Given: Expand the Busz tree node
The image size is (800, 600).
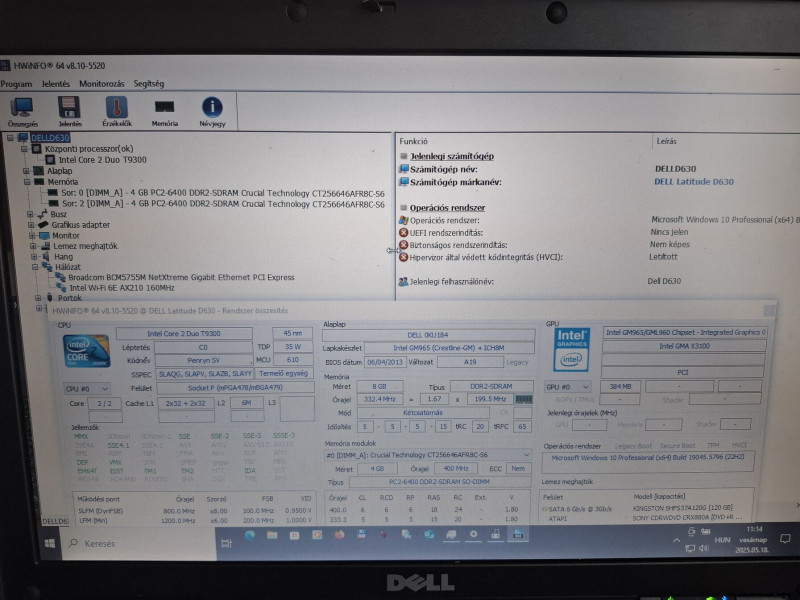Looking at the screenshot, I should 30,214.
